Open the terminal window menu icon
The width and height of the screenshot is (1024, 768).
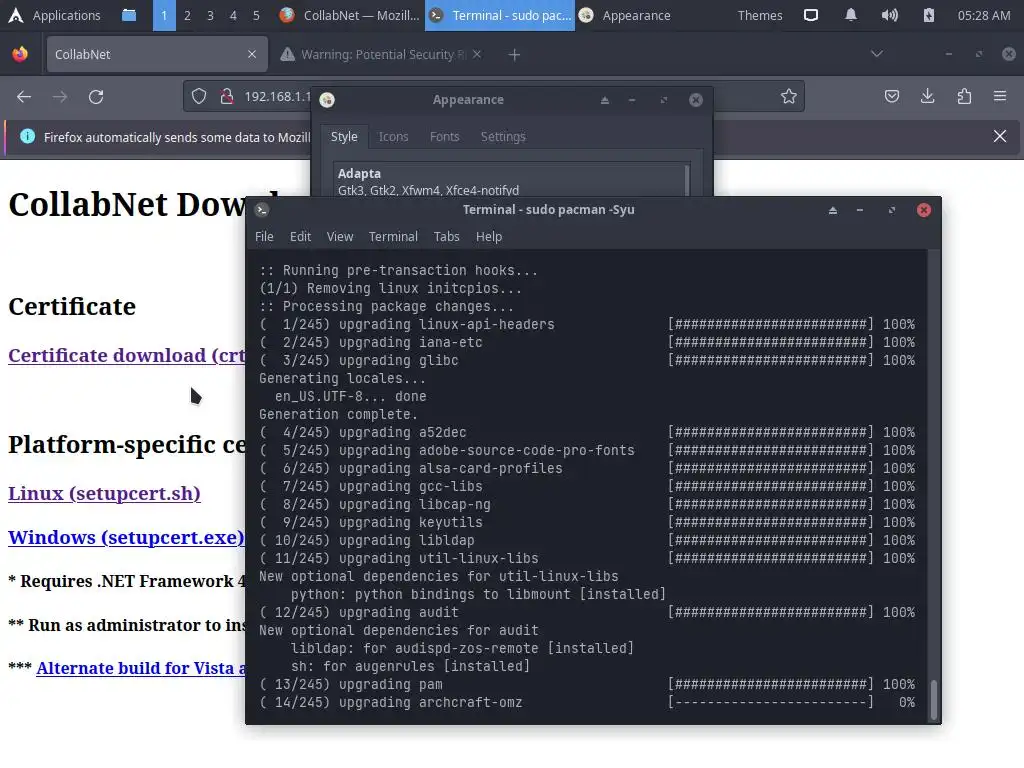(262, 210)
